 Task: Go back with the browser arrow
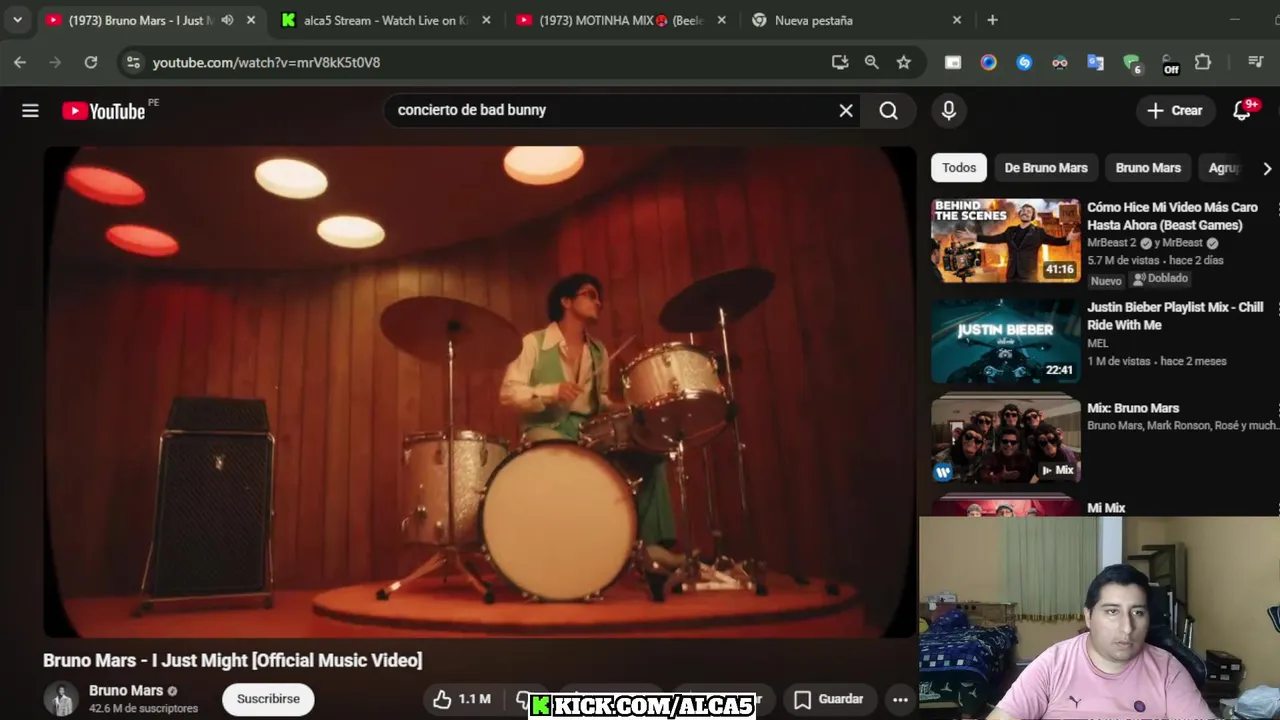point(20,62)
